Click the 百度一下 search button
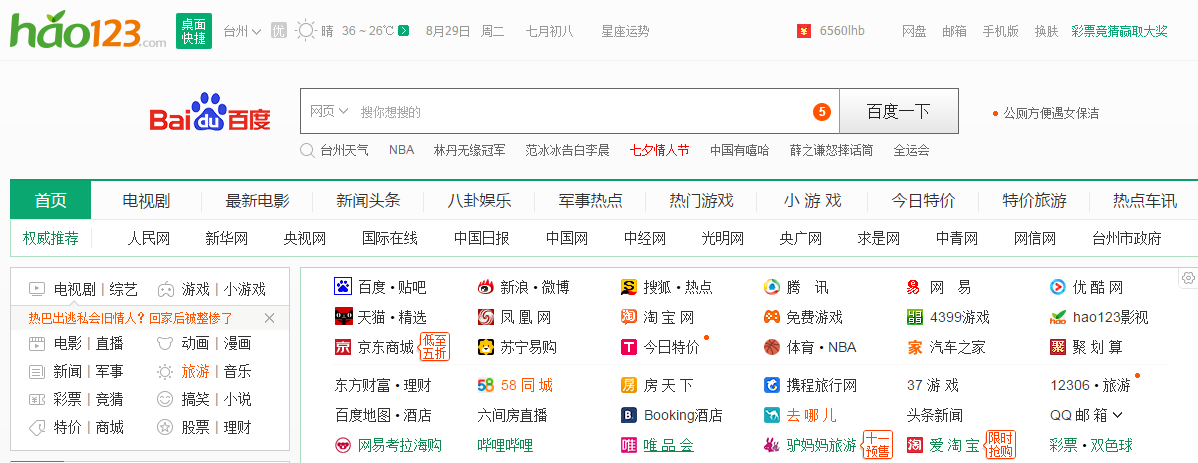This screenshot has width=1198, height=463. pyautogui.click(x=898, y=112)
